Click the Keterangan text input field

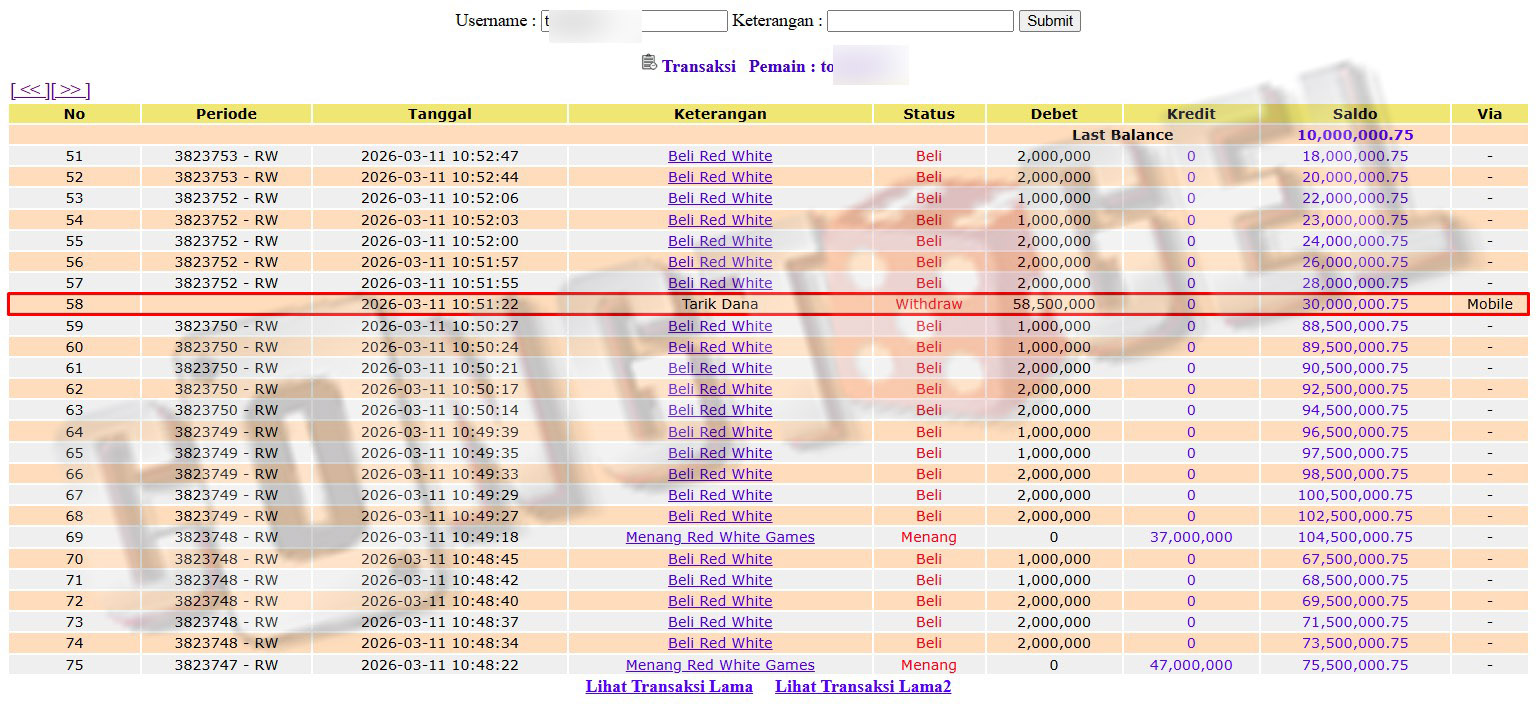919,21
